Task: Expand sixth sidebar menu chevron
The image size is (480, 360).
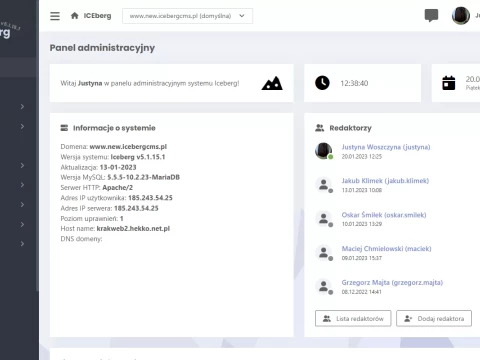Action: [22, 224]
